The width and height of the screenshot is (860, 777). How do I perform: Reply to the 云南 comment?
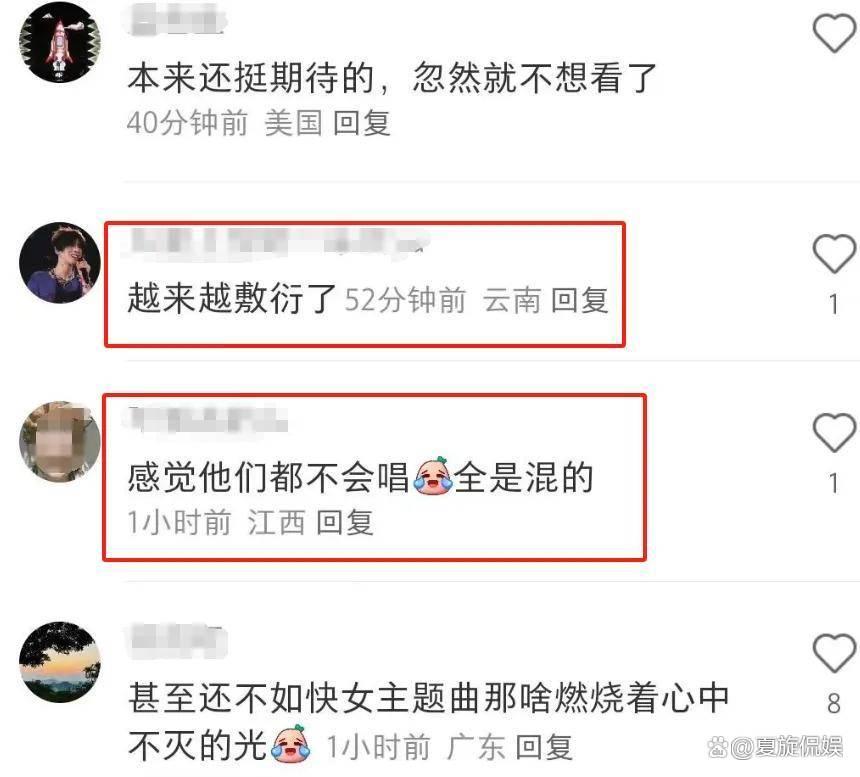coord(580,300)
